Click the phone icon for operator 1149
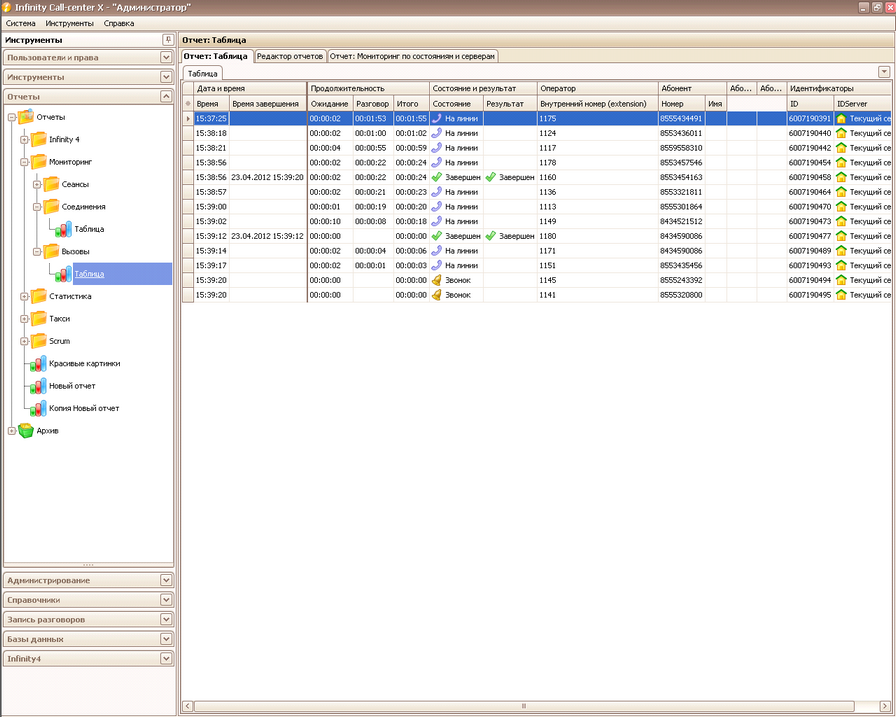This screenshot has height=717, width=896. click(x=437, y=221)
